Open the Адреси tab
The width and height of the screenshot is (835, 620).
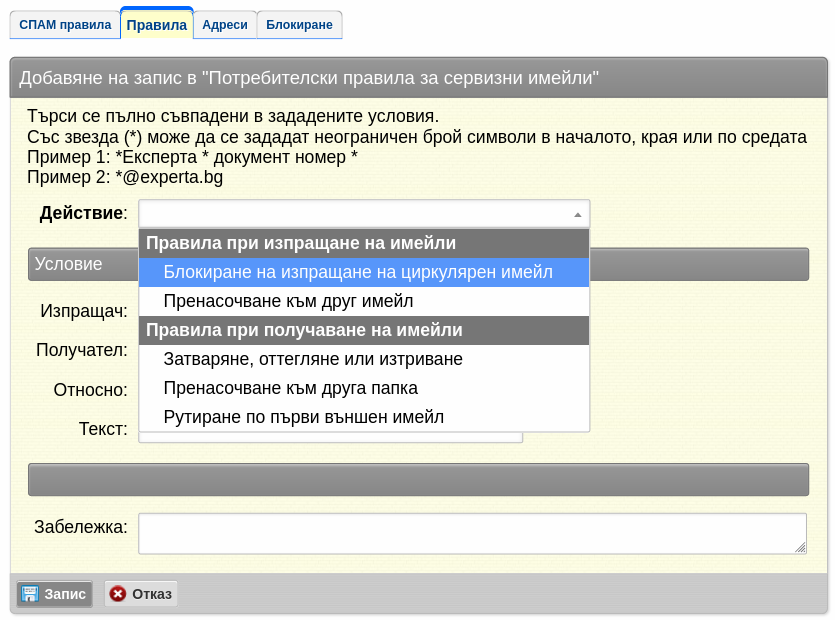pyautogui.click(x=225, y=25)
